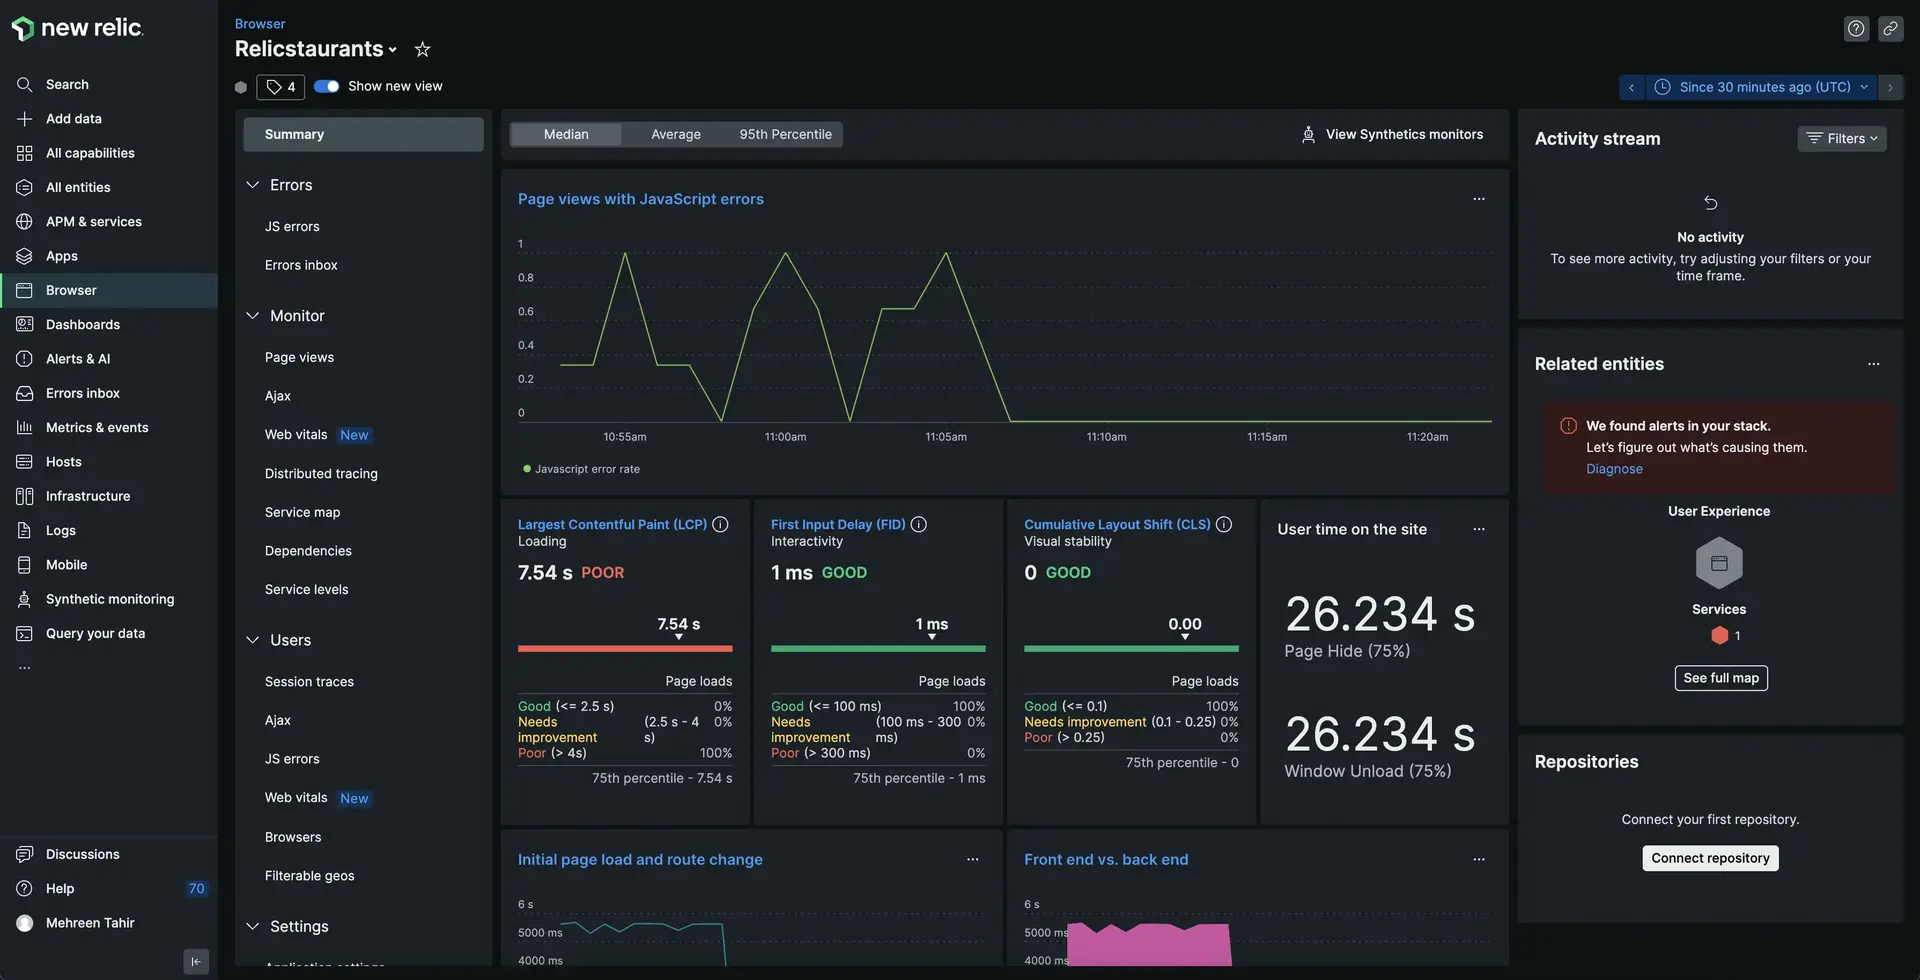
Task: Open the Summary menu item
Action: point(363,135)
